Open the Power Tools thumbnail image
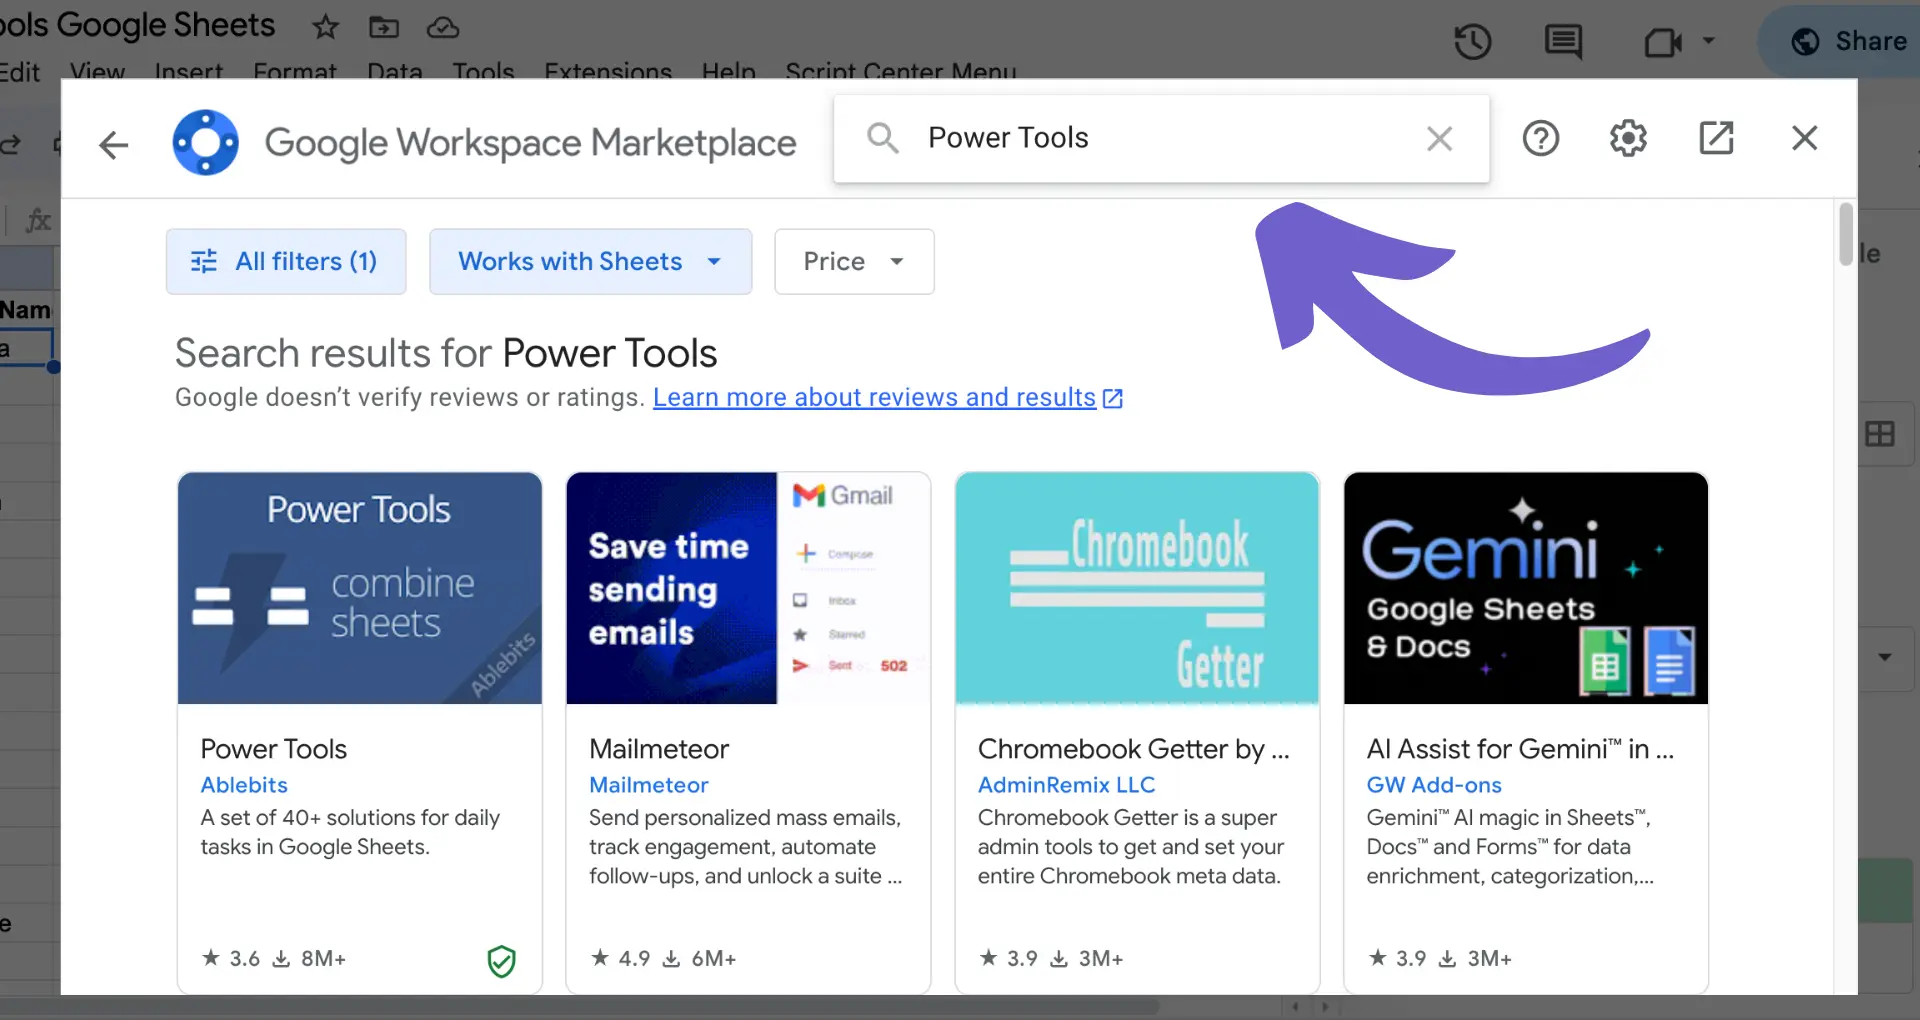This screenshot has height=1020, width=1920. coord(360,588)
